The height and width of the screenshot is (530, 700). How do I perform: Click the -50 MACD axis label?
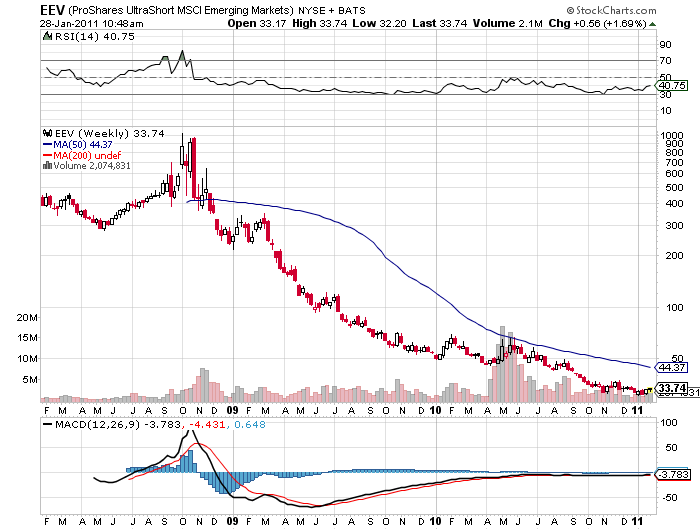[x=669, y=497]
